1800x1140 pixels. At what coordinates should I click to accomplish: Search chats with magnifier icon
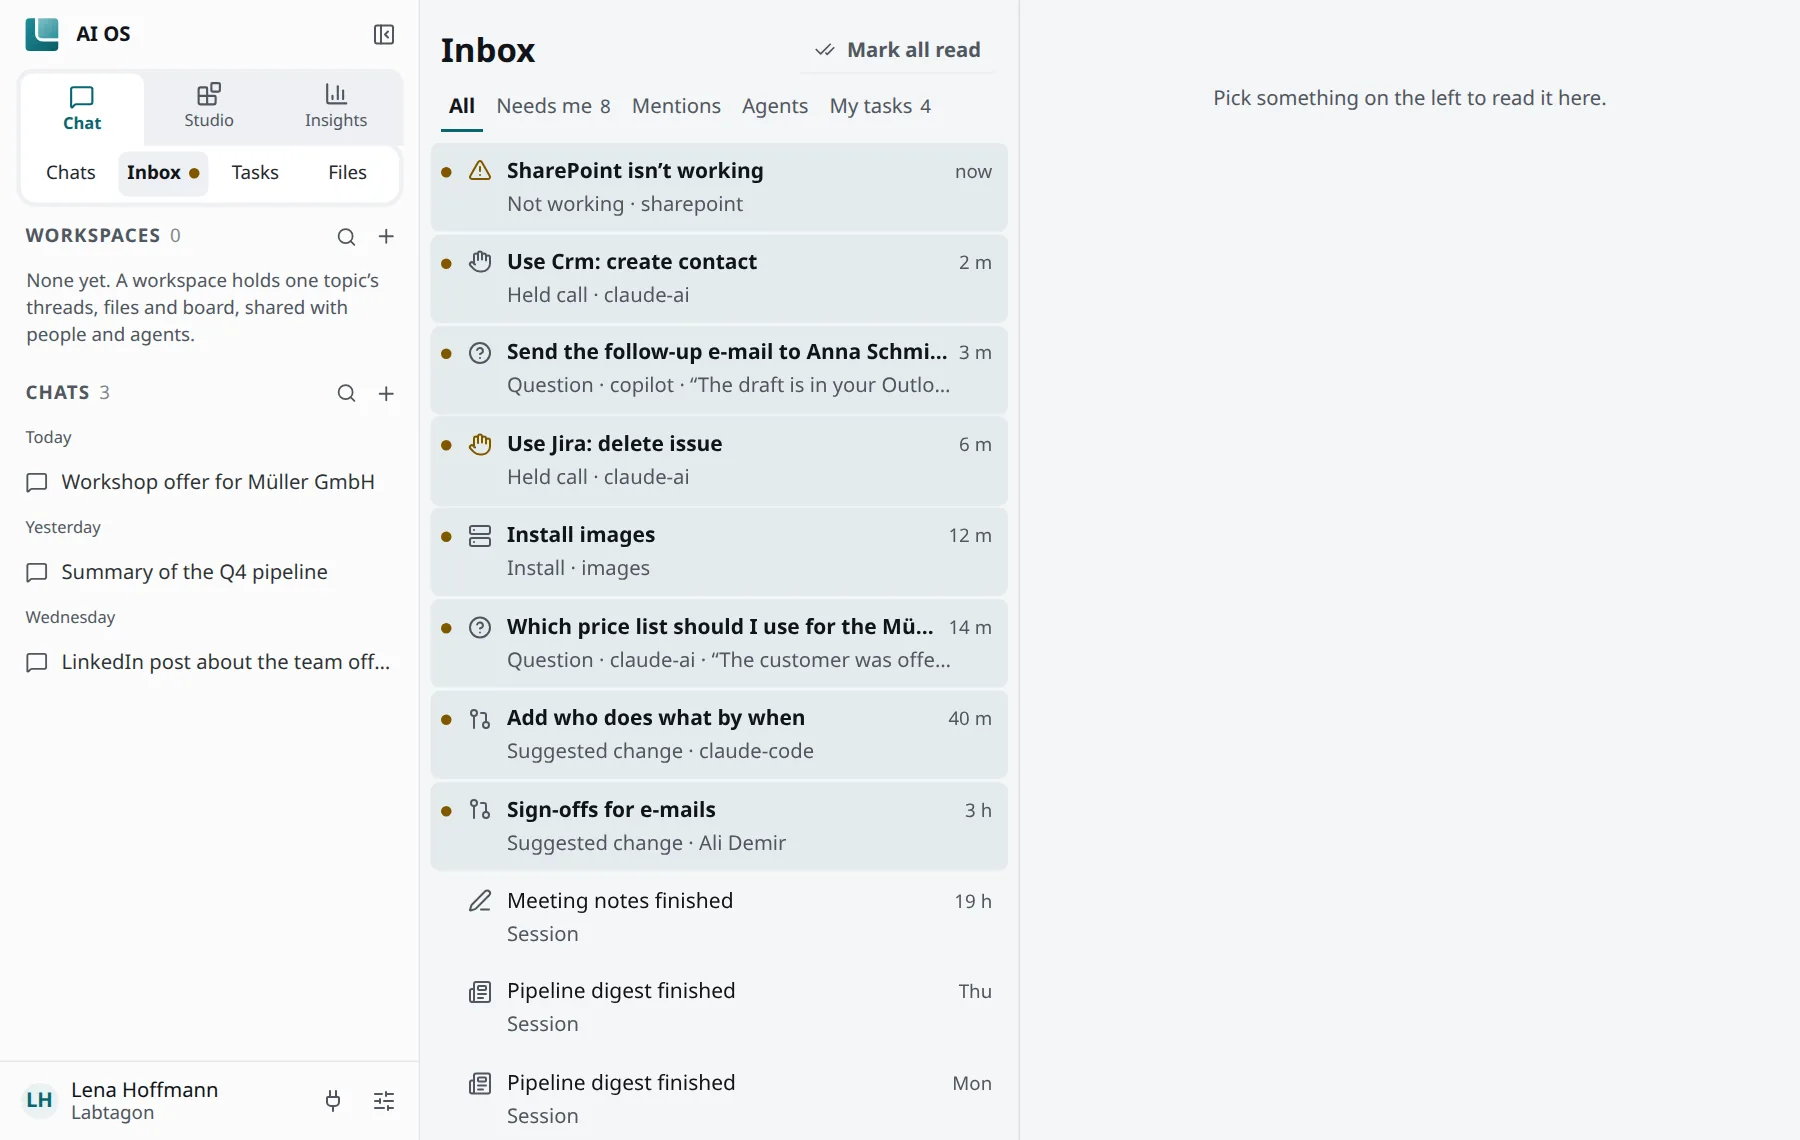[x=346, y=394]
